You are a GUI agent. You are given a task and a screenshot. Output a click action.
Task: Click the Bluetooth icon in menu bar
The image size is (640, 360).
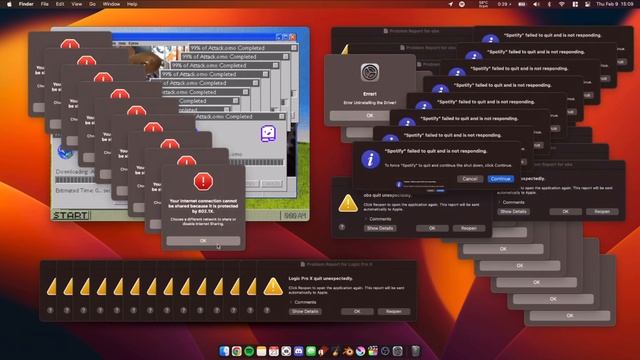pos(549,4)
